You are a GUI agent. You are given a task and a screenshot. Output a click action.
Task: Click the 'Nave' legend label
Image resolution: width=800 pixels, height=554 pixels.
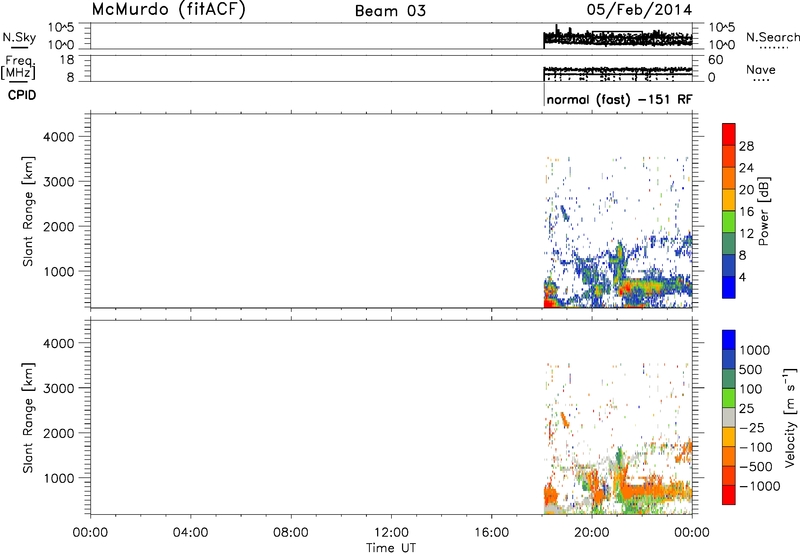click(761, 70)
